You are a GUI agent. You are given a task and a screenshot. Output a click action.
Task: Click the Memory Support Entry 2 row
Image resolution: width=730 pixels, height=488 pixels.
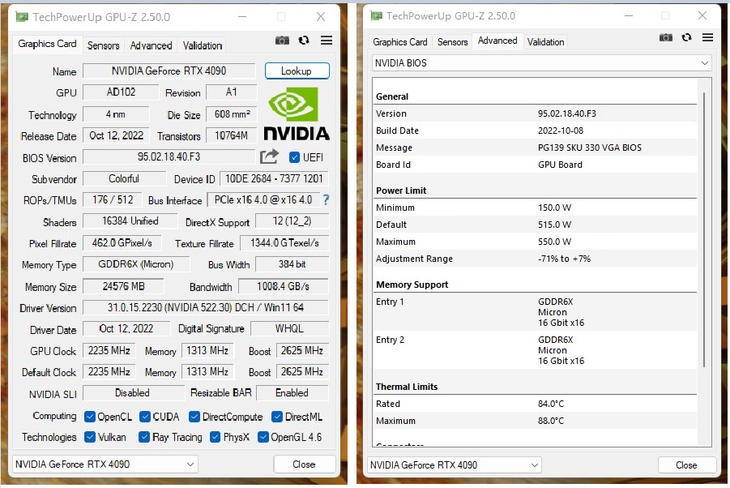536,350
